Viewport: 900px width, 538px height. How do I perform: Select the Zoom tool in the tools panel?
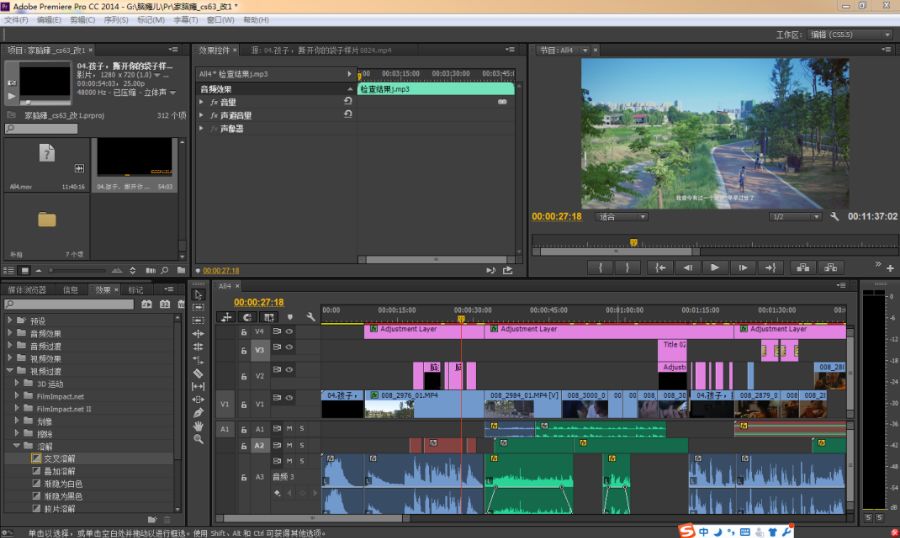(198, 438)
